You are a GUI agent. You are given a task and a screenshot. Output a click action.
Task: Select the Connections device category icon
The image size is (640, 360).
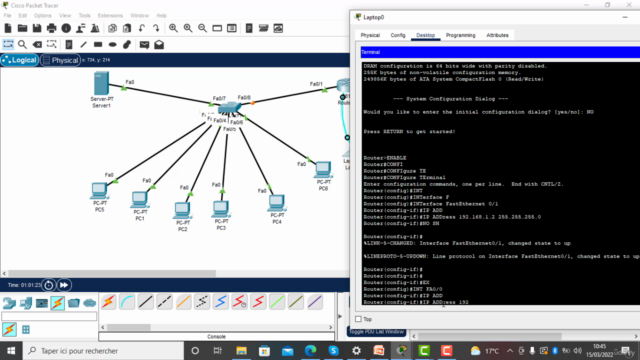[x=58, y=303]
